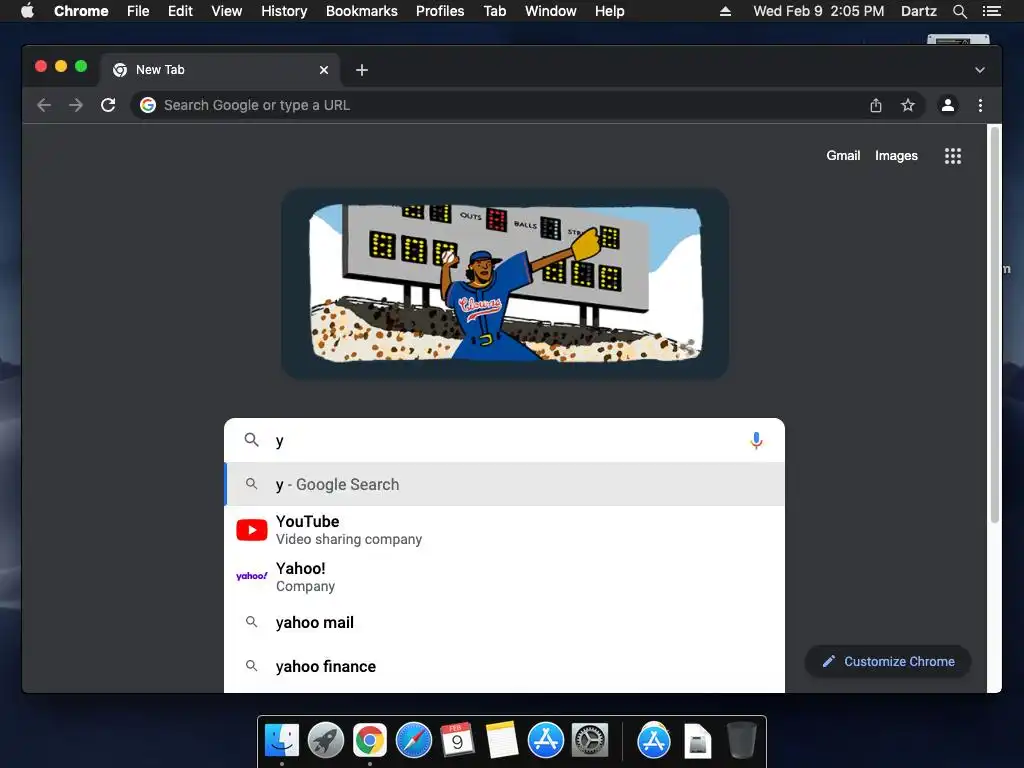The image size is (1024, 768).
Task: Go back with the back arrow
Action: point(44,105)
